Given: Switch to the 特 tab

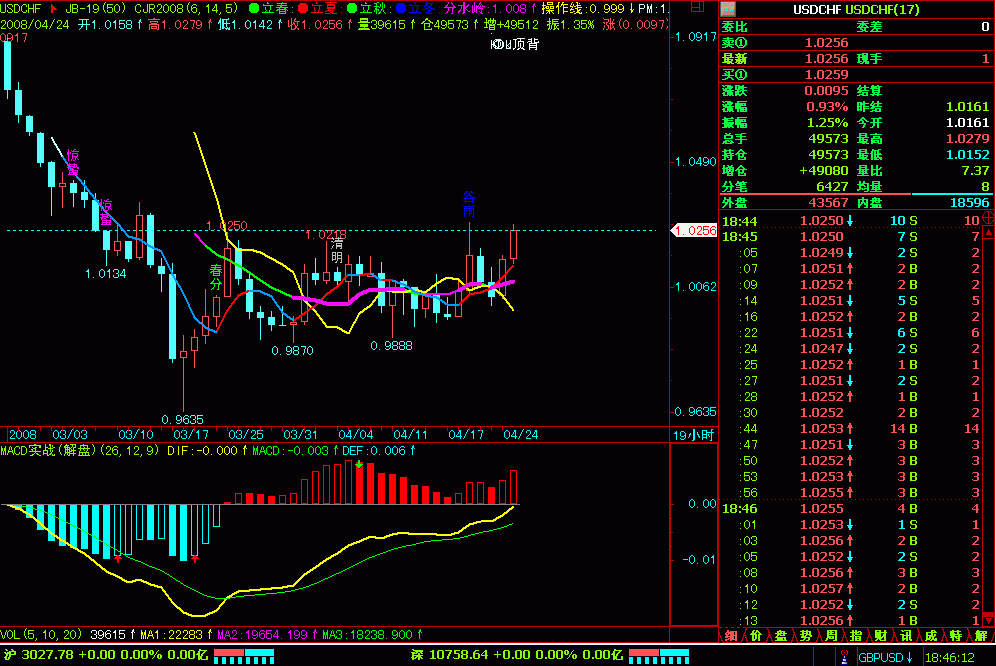Looking at the screenshot, I should [955, 635].
